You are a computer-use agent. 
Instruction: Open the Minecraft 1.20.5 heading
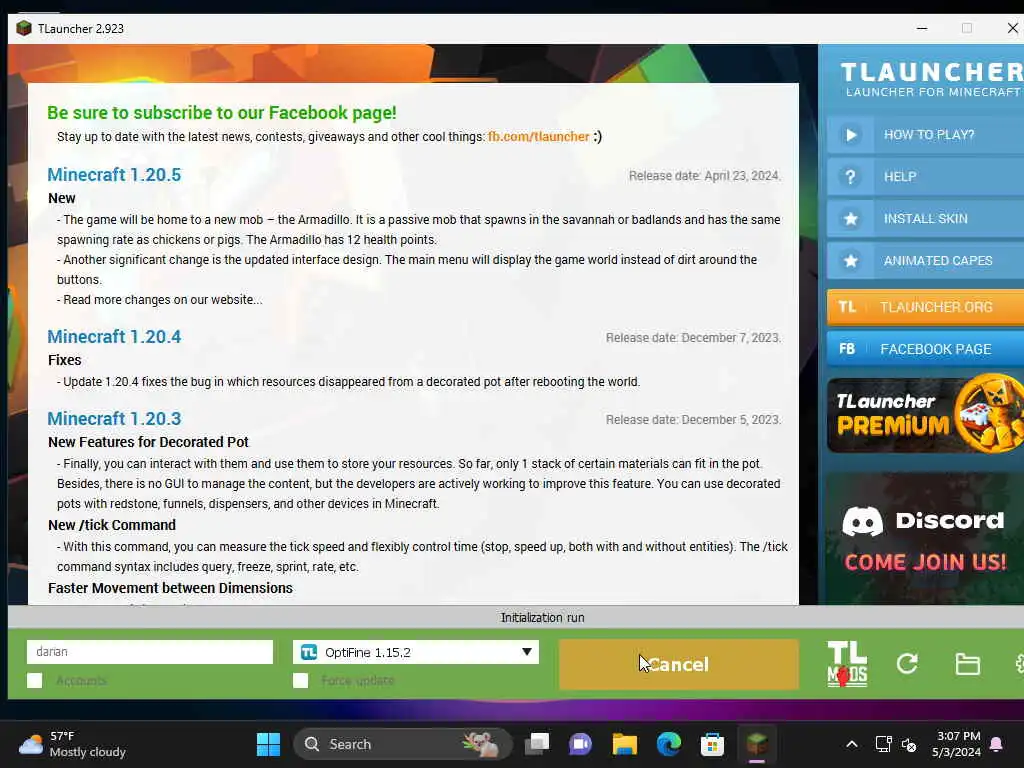point(114,175)
